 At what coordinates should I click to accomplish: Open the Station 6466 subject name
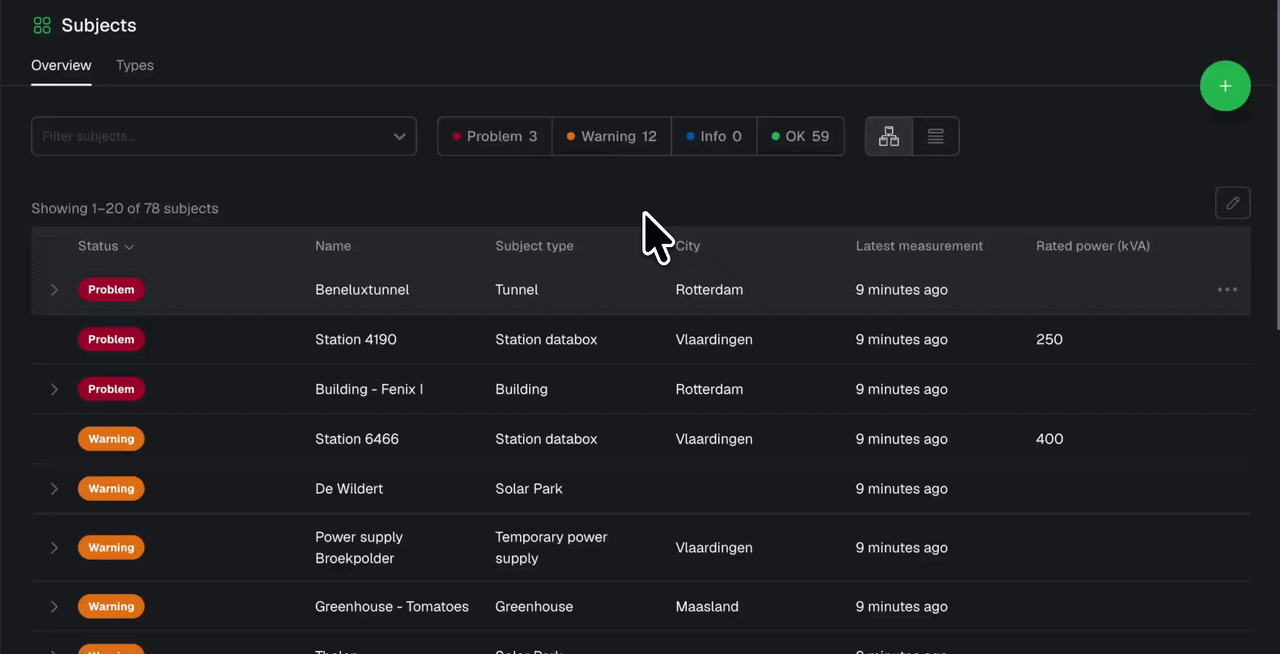tap(357, 439)
